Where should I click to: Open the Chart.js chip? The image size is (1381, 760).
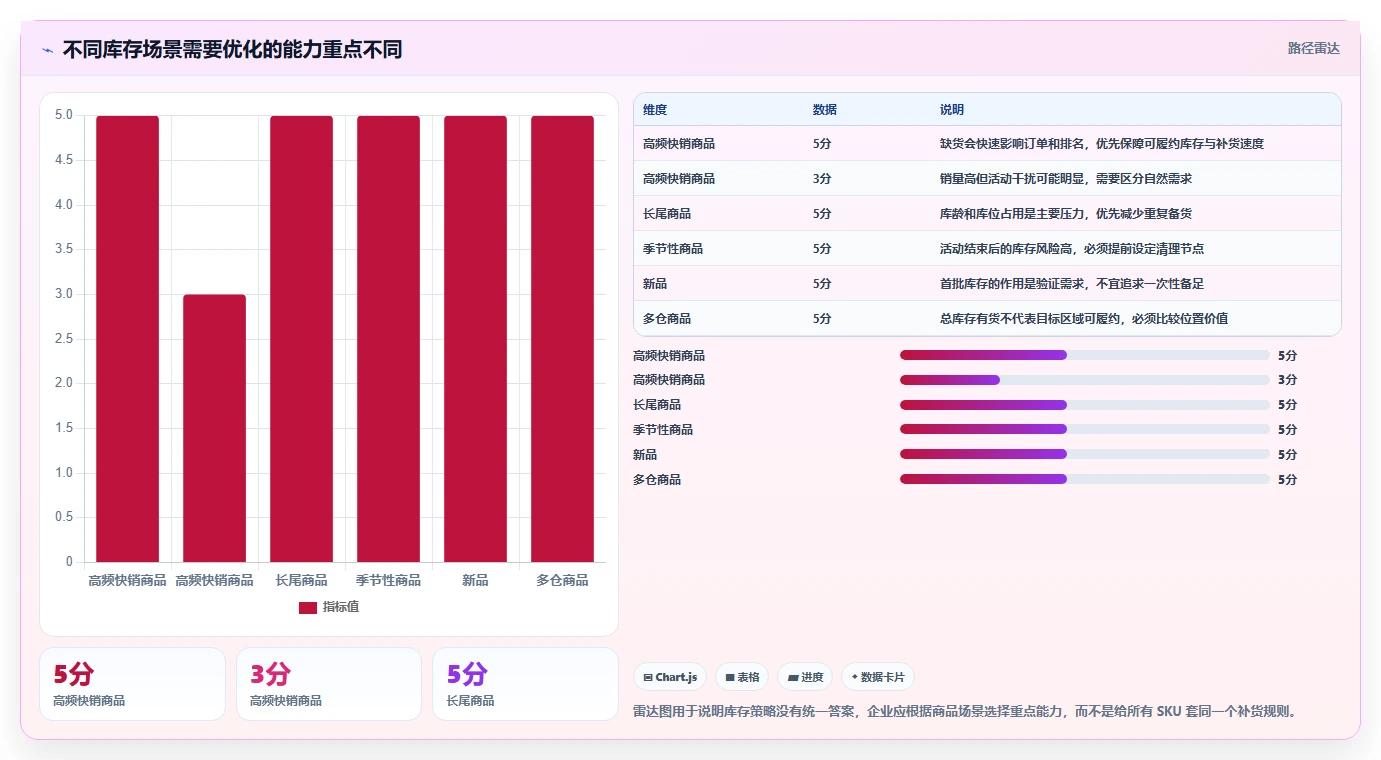point(670,677)
